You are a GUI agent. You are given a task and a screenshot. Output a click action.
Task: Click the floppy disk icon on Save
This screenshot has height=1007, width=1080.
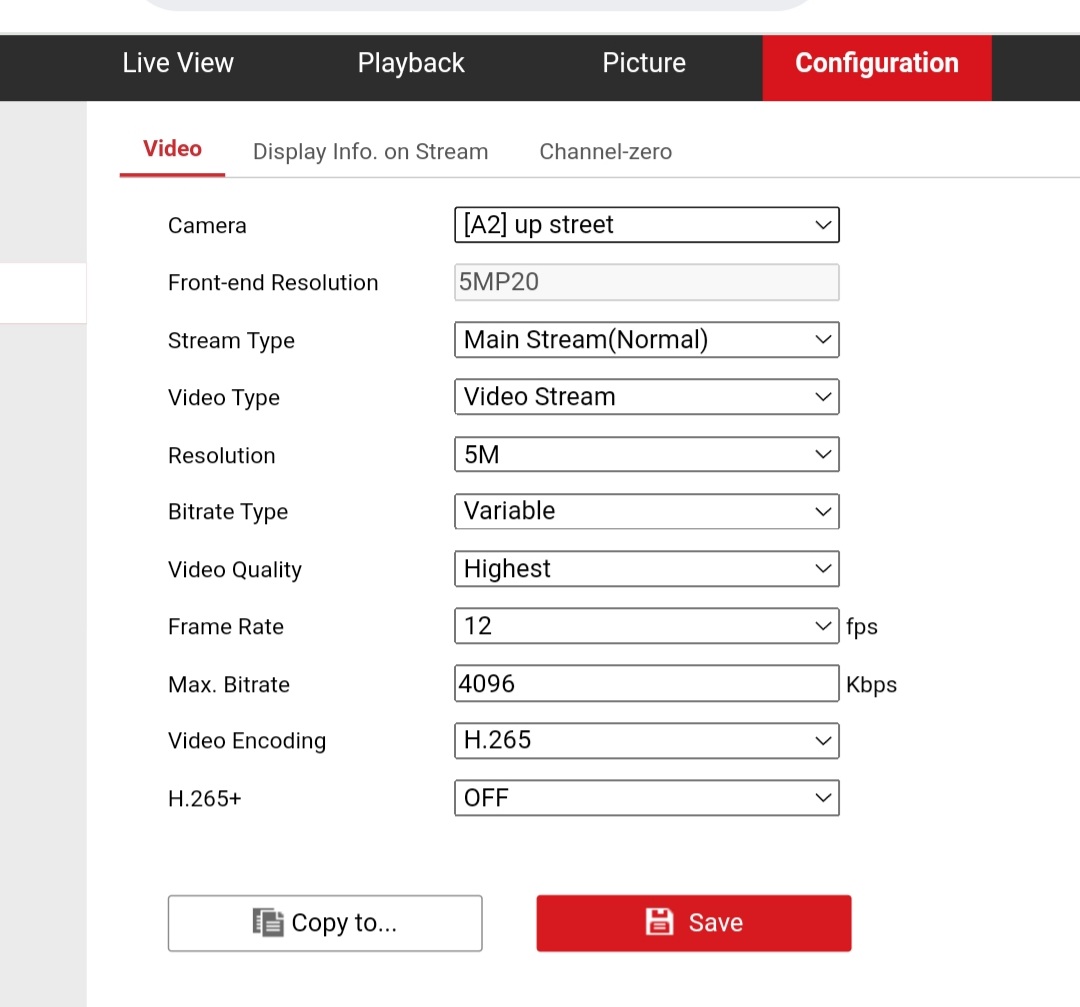coord(660,922)
